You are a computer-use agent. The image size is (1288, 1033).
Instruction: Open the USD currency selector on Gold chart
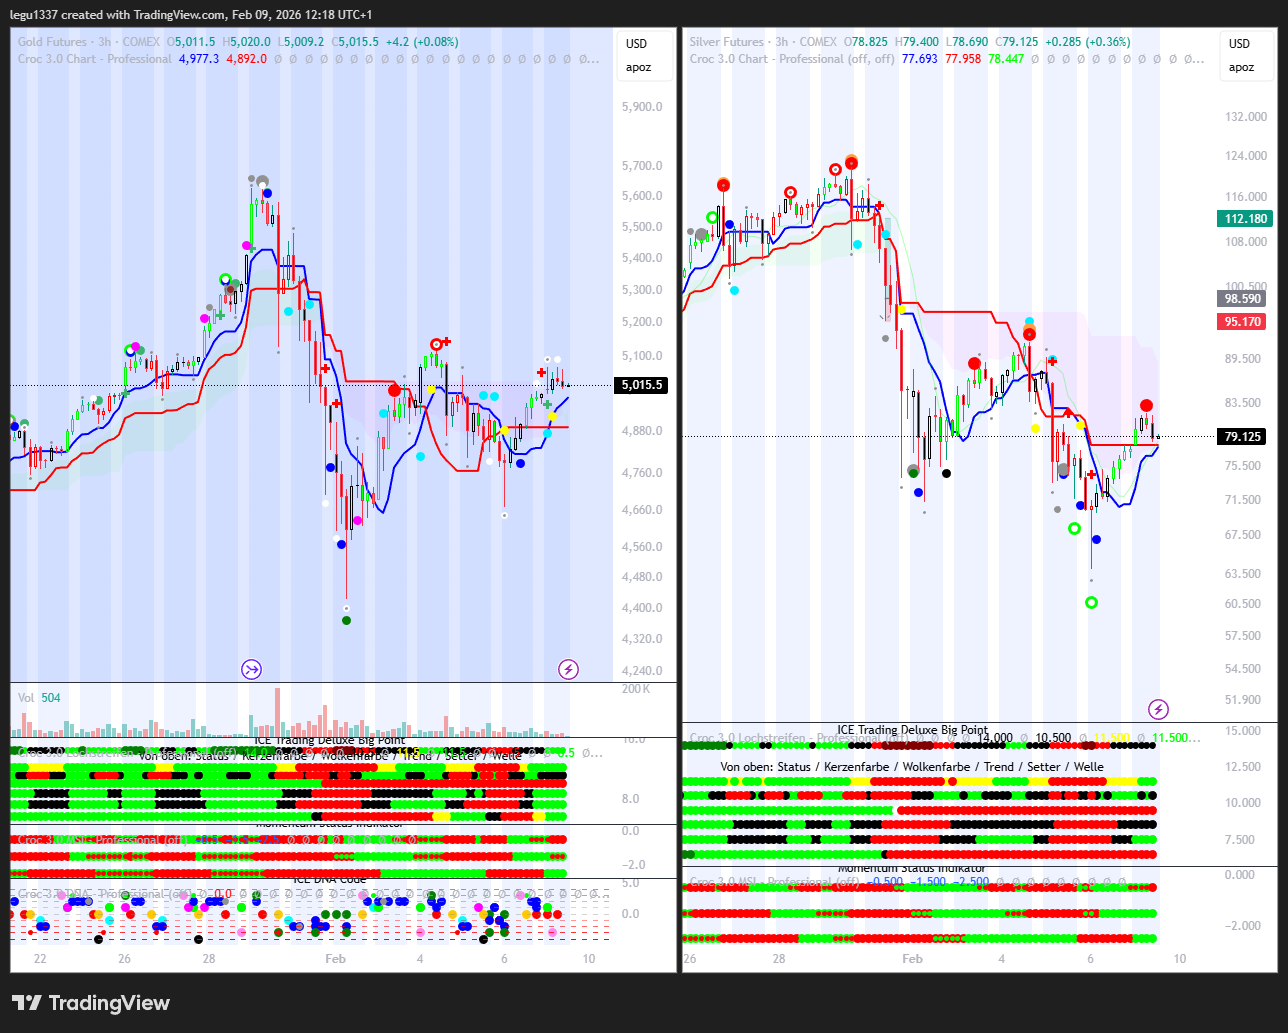click(x=637, y=44)
